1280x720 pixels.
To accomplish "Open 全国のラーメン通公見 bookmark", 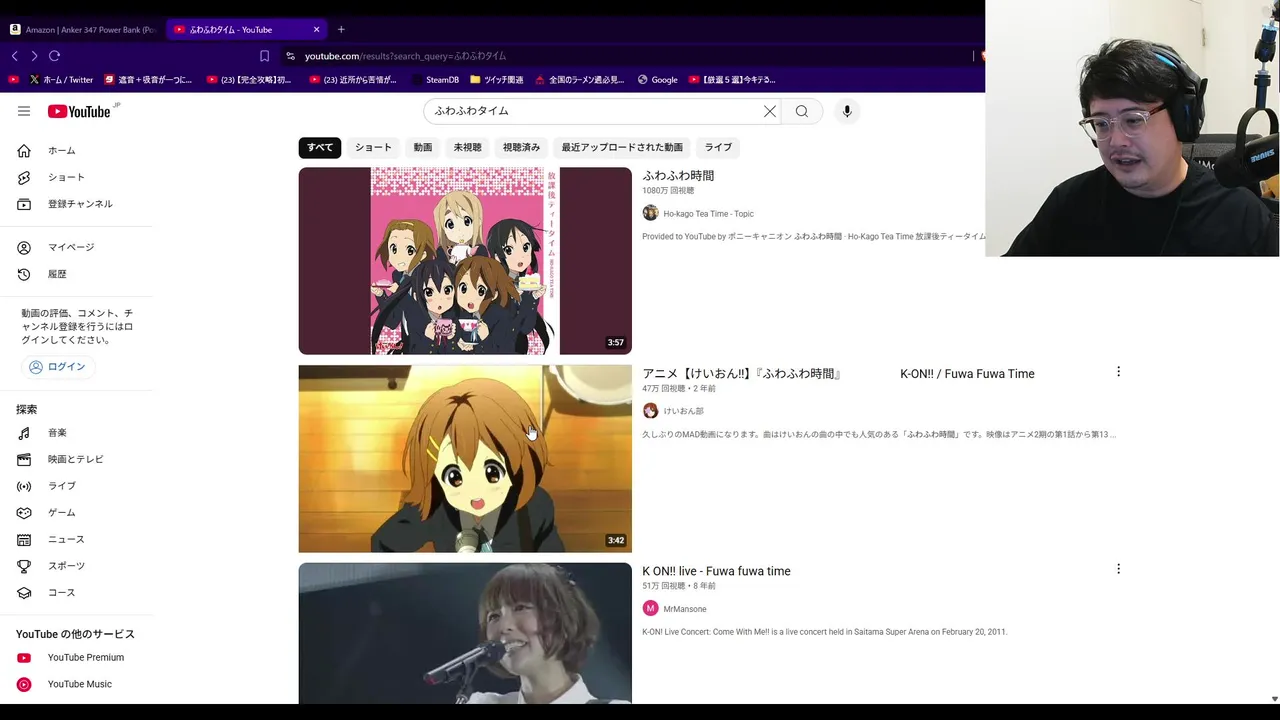I will (579, 80).
